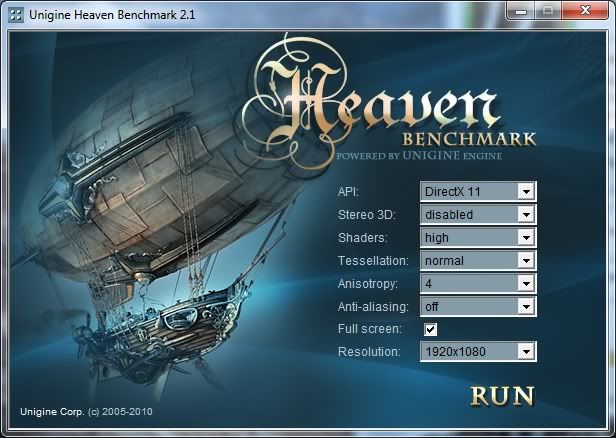This screenshot has width=616, height=438.
Task: Minimize the Heaven Benchmark window
Action: click(x=521, y=11)
